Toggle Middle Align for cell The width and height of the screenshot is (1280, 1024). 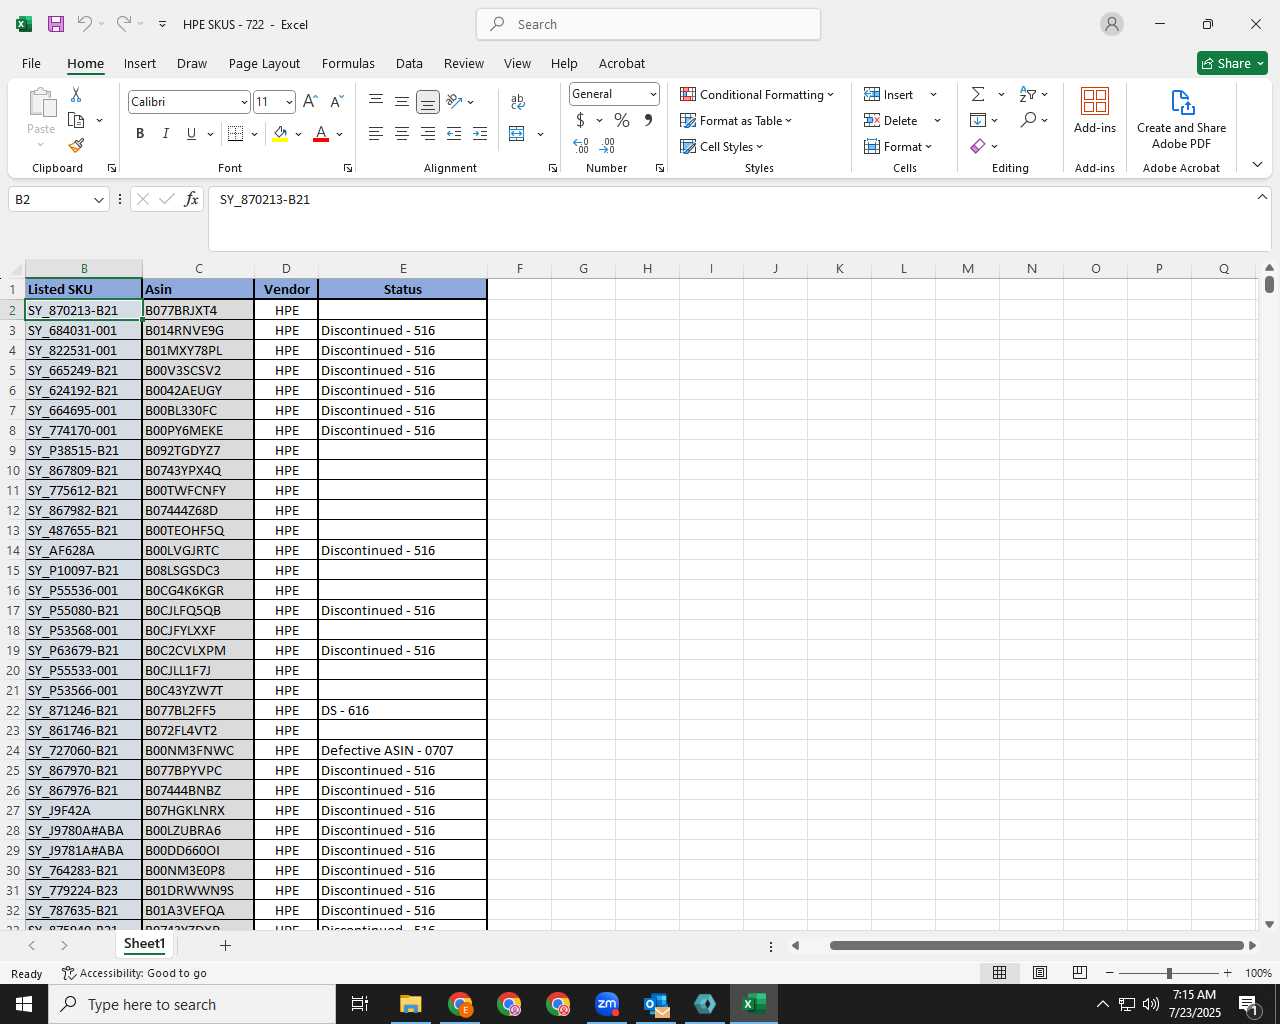[x=402, y=101]
